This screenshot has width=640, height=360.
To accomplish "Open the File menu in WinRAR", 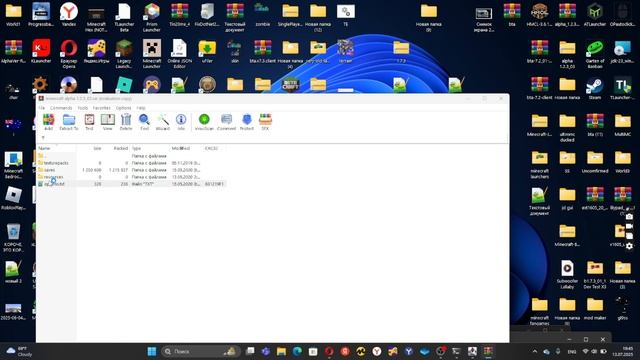I will tap(42, 108).
